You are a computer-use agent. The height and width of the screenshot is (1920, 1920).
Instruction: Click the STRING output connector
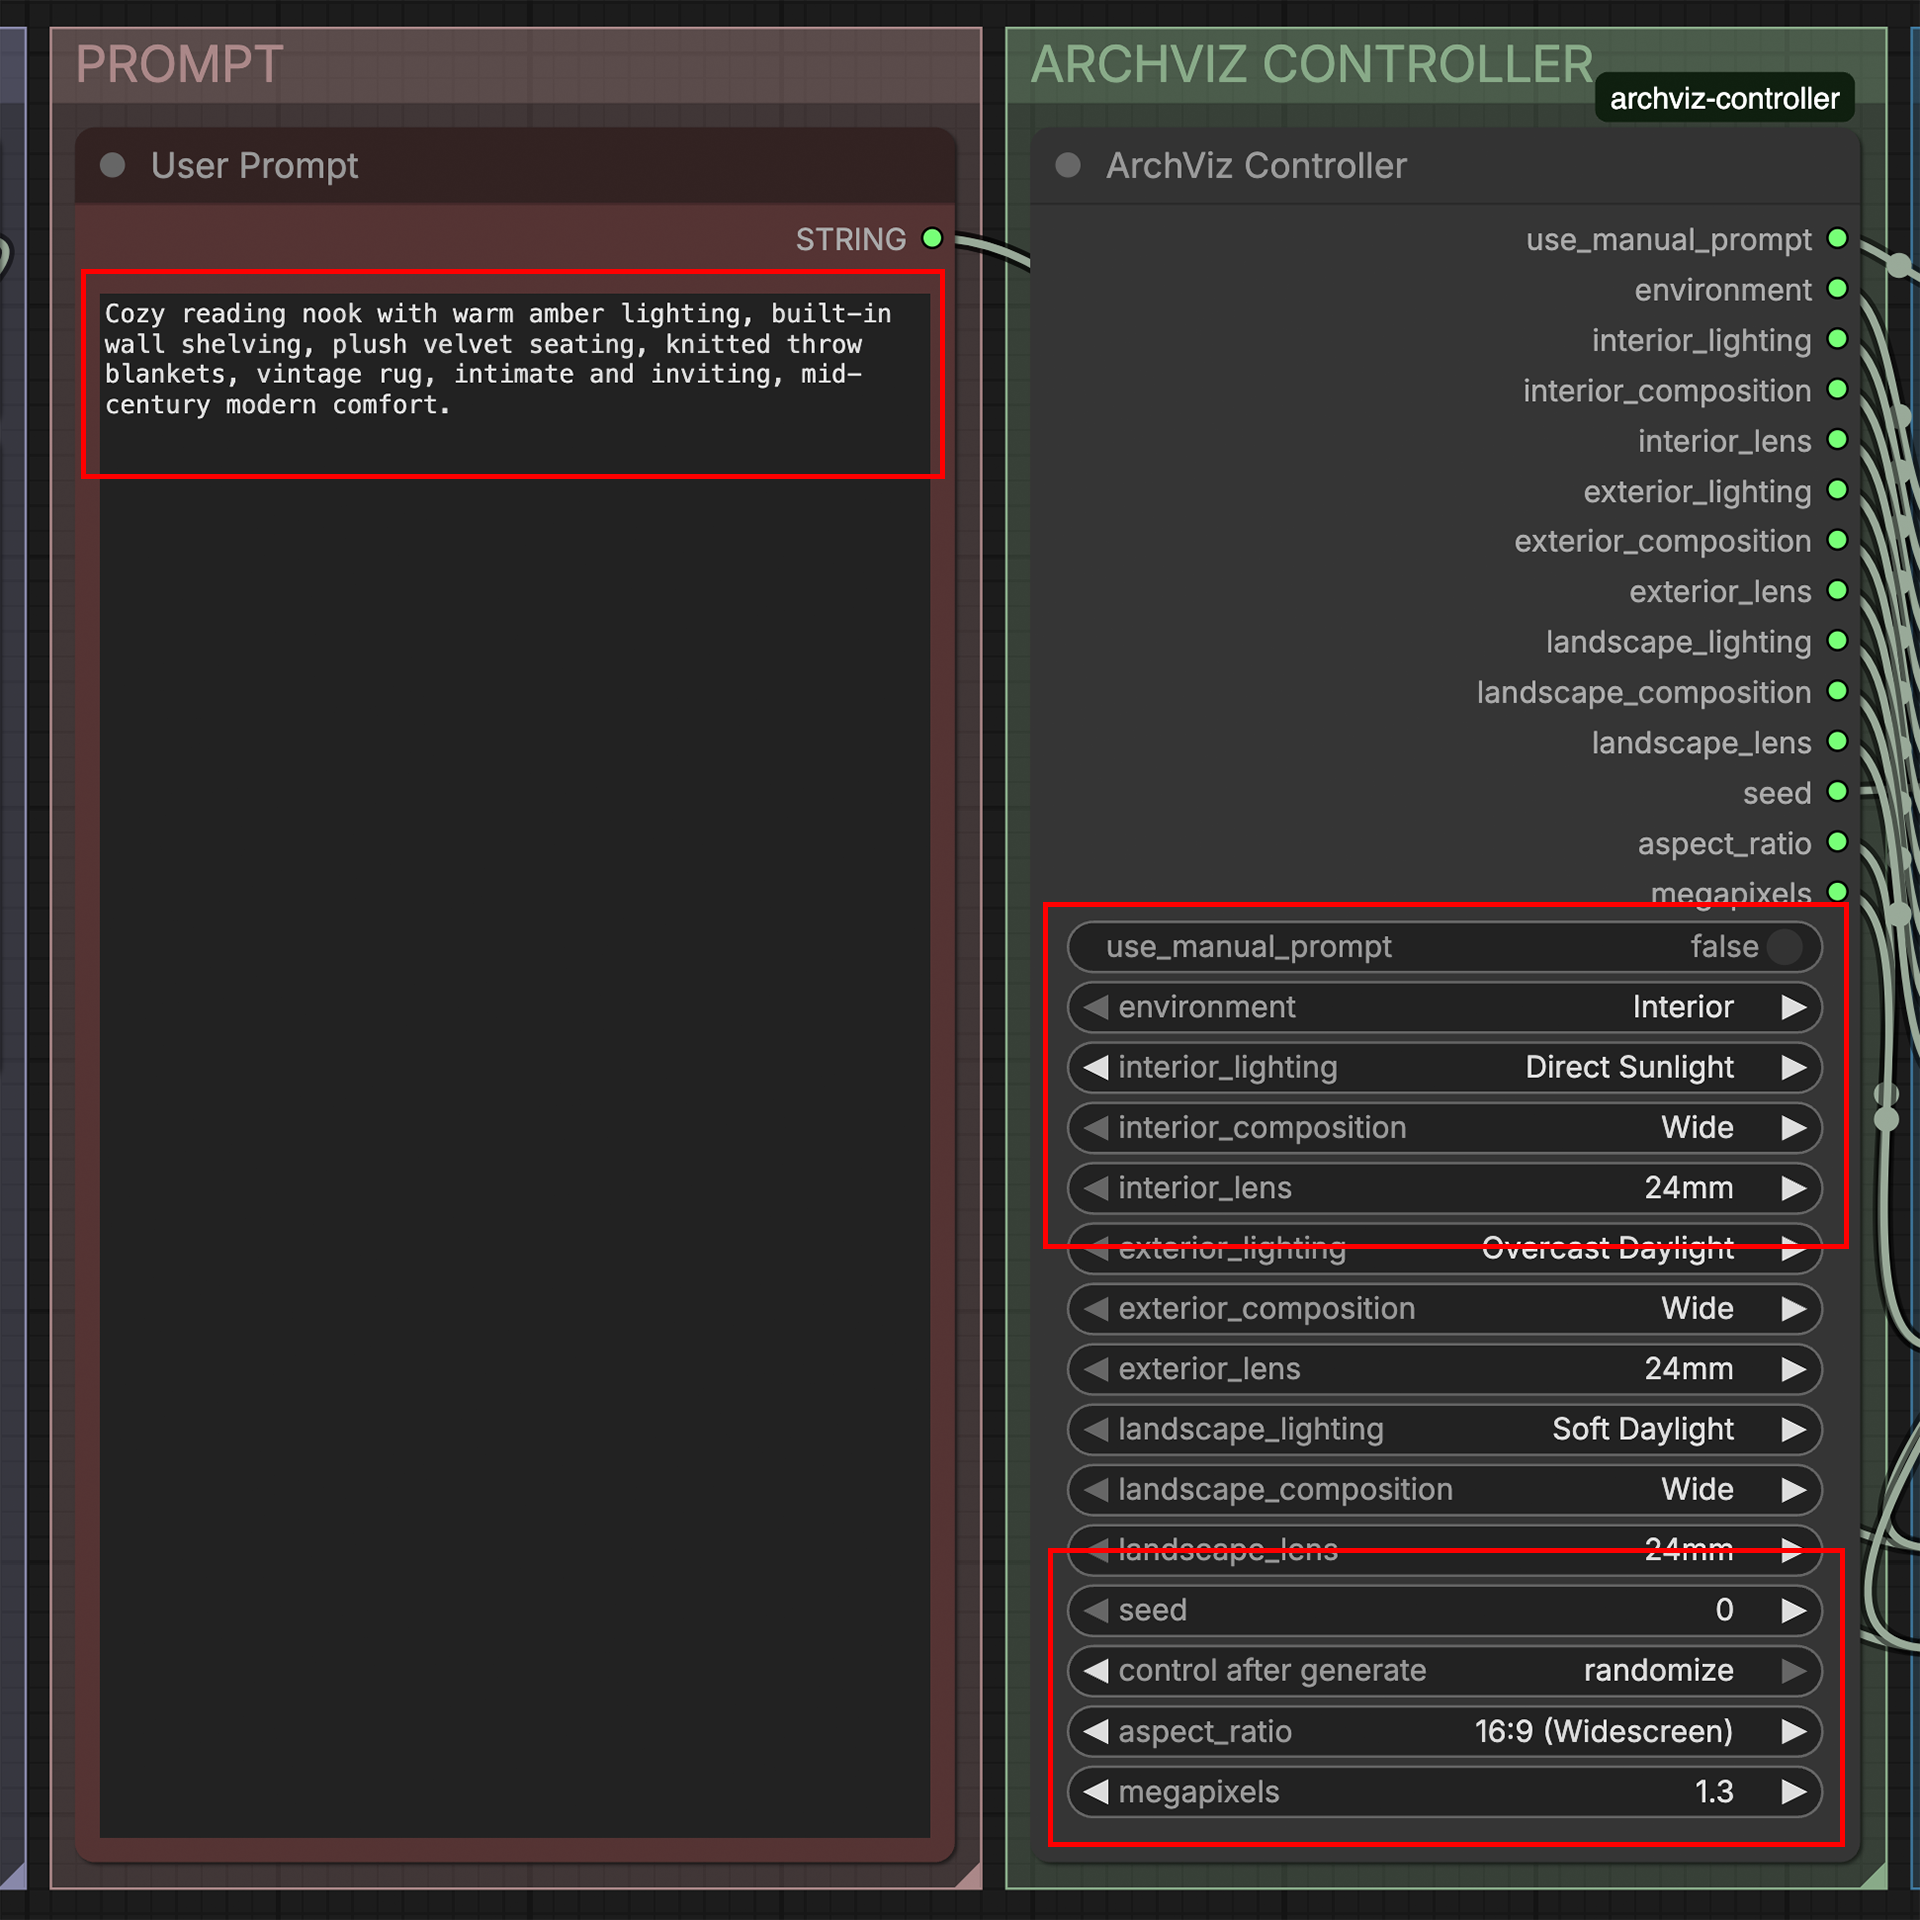click(x=932, y=238)
